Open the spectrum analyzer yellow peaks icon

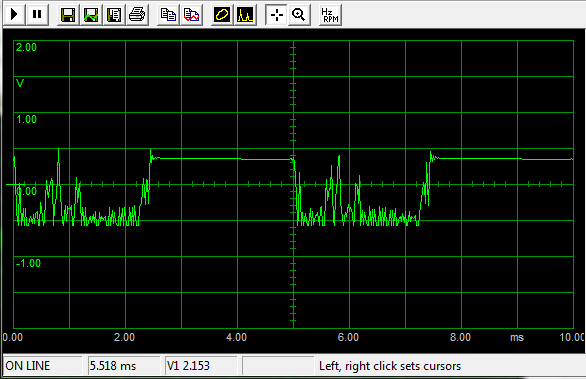point(245,15)
